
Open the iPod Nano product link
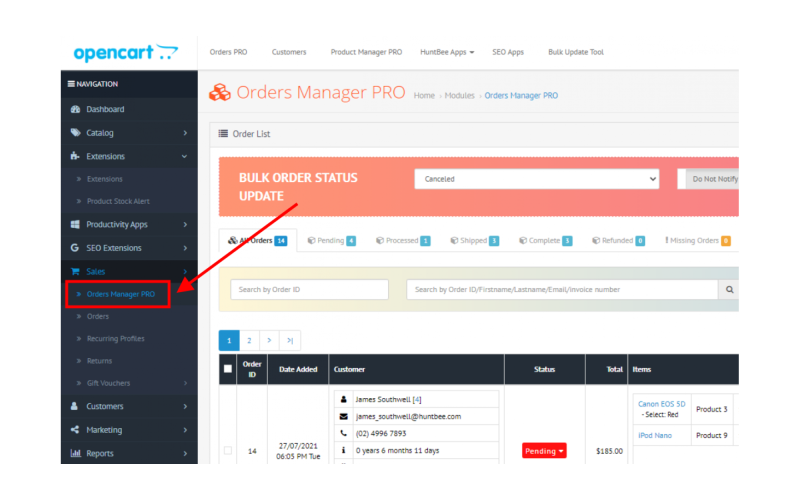(655, 435)
